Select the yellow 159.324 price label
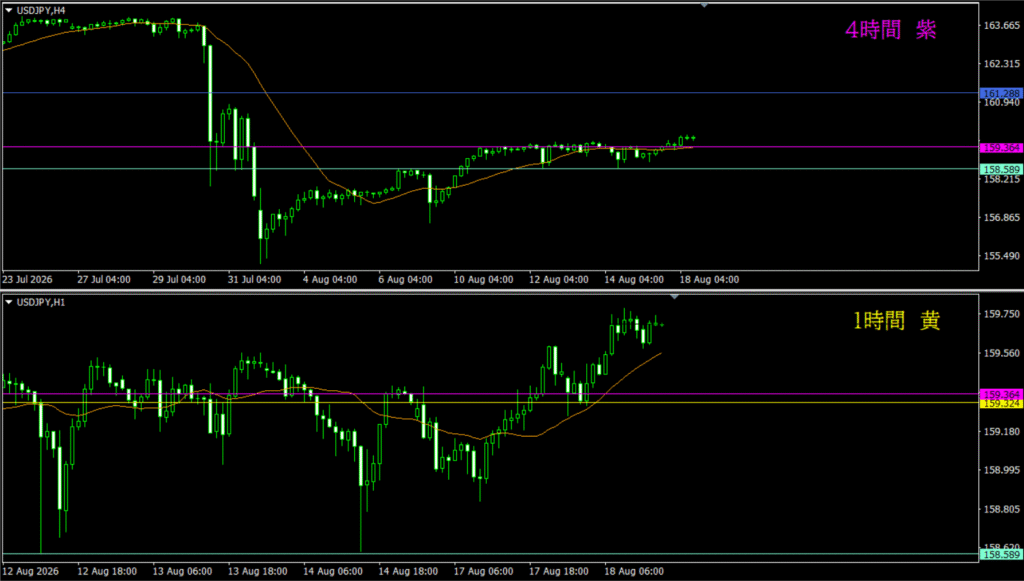 point(1001,403)
